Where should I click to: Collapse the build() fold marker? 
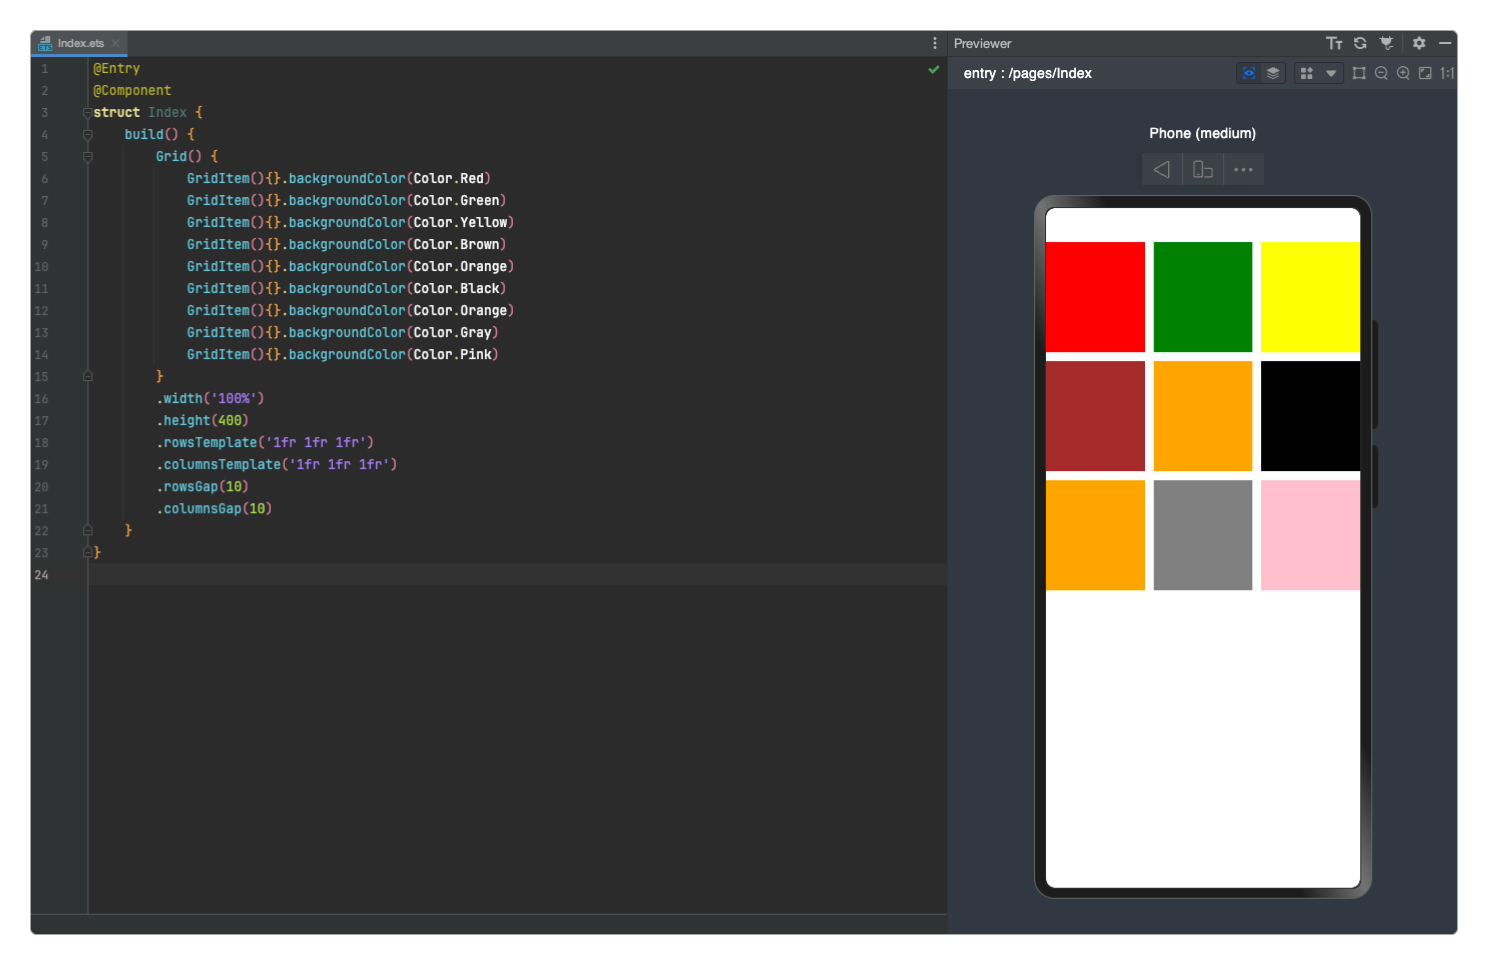click(x=87, y=135)
